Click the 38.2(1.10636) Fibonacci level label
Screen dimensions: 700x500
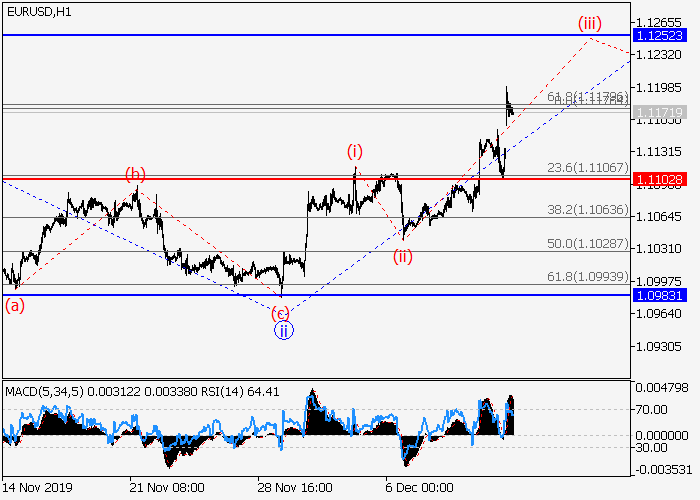[585, 209]
